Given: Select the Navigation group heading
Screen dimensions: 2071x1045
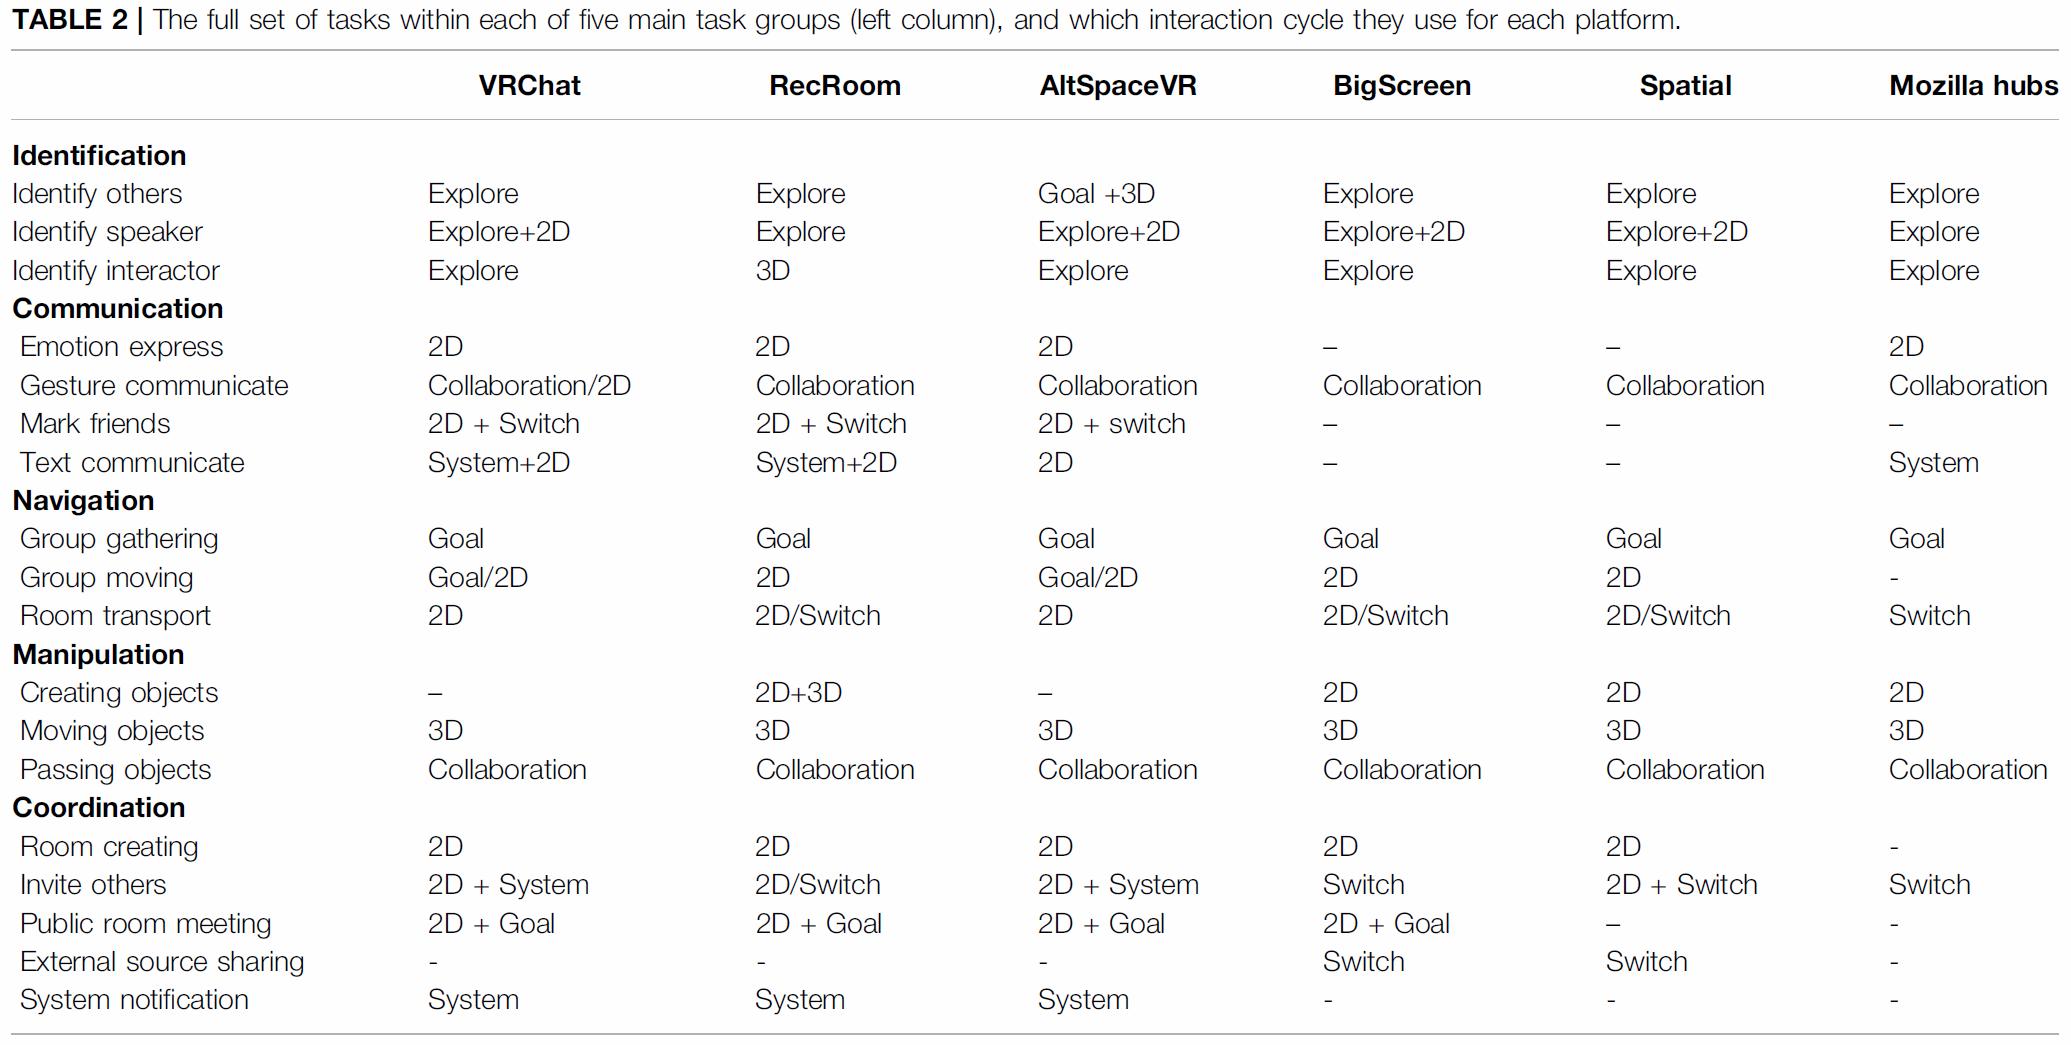Looking at the screenshot, I should (x=83, y=500).
